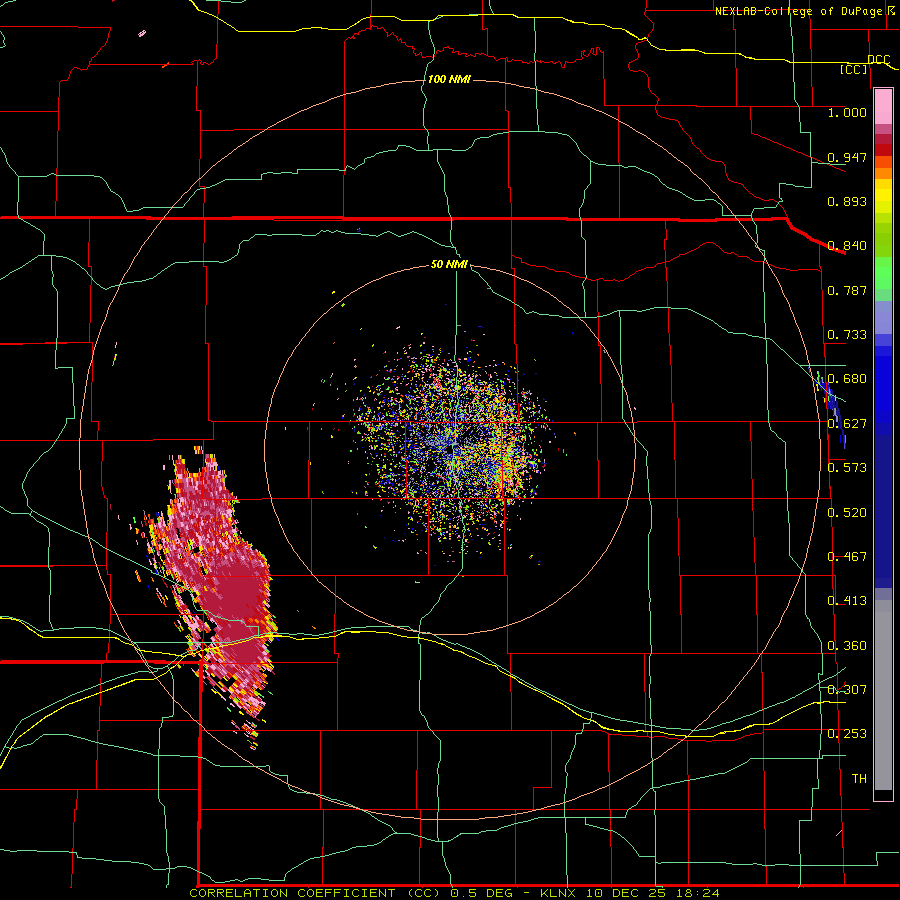Select the 0.947 scale value
This screenshot has width=900, height=900.
coord(847,157)
